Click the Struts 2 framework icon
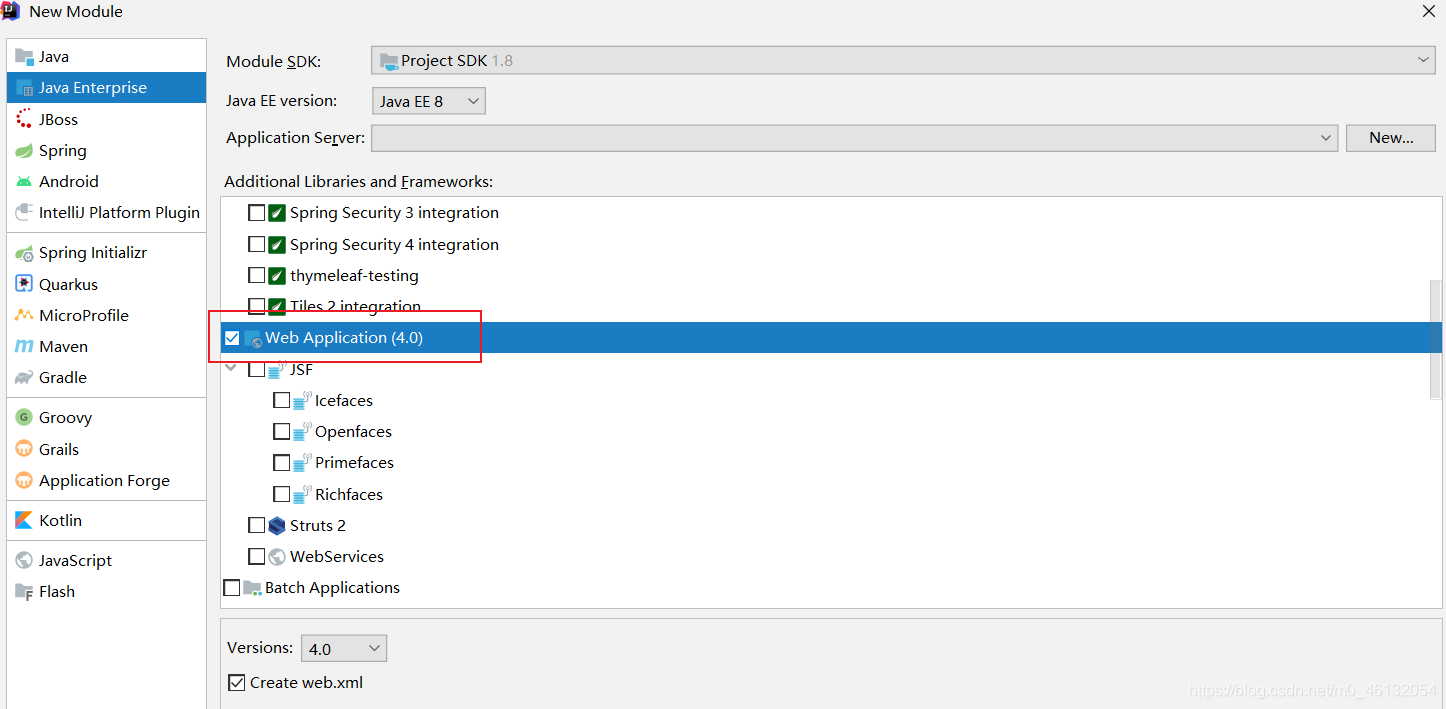The width and height of the screenshot is (1446, 709). click(277, 525)
